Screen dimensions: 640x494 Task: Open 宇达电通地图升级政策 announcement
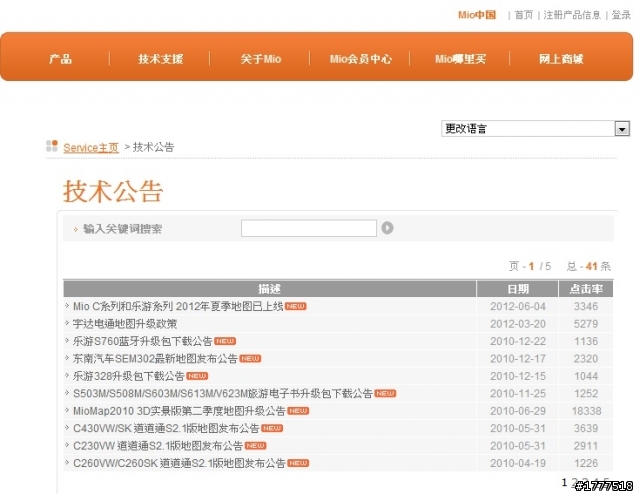coord(125,324)
